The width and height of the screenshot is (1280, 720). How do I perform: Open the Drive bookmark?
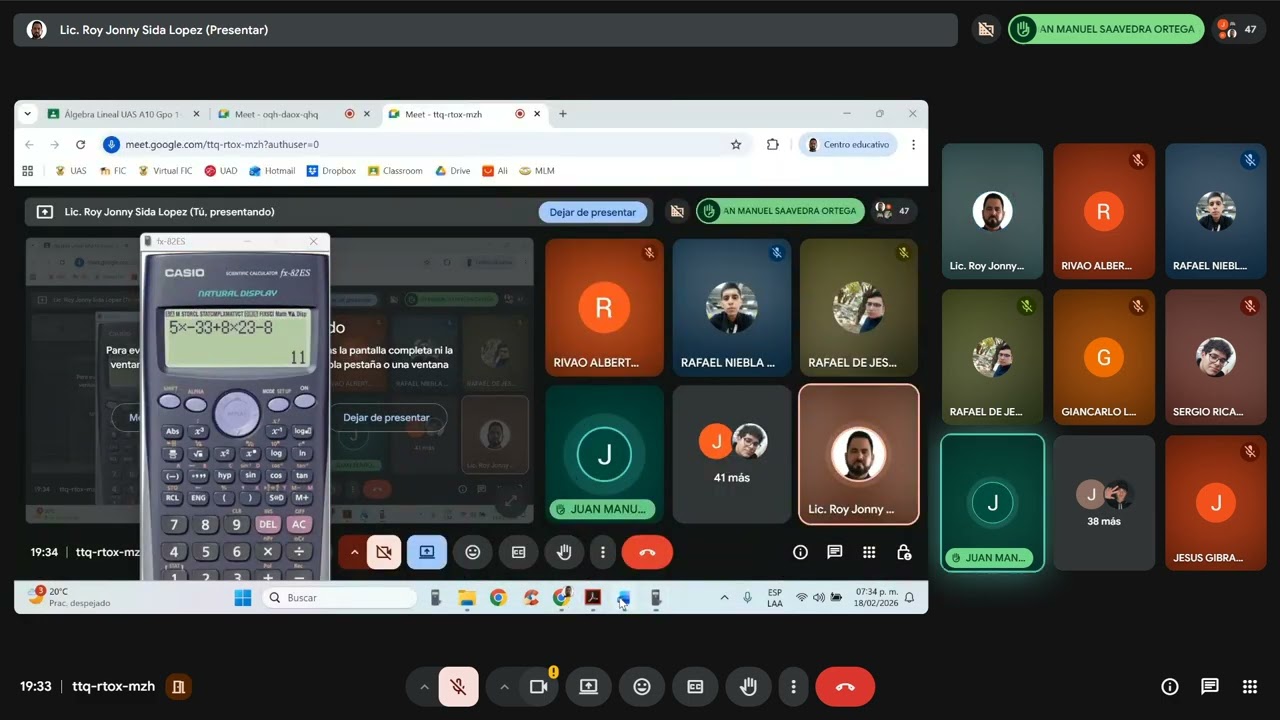coord(453,171)
